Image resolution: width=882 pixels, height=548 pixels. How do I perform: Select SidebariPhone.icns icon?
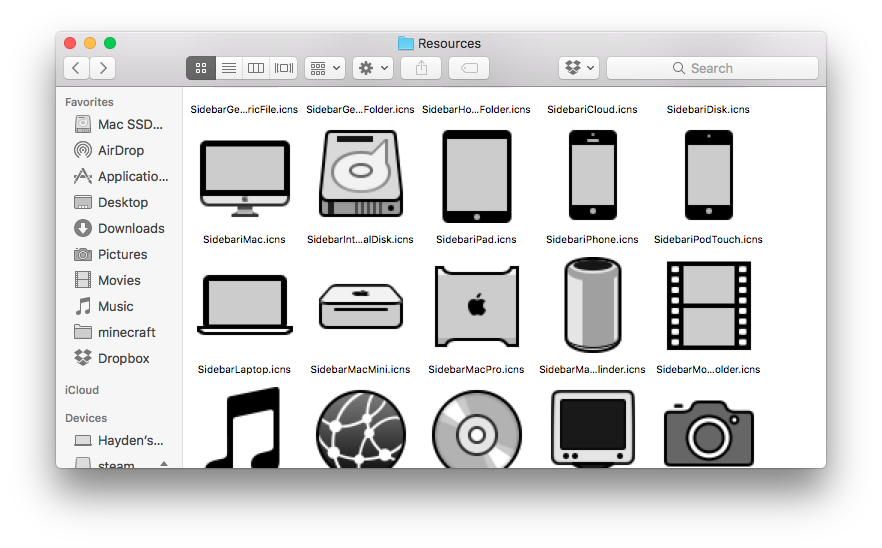point(593,175)
